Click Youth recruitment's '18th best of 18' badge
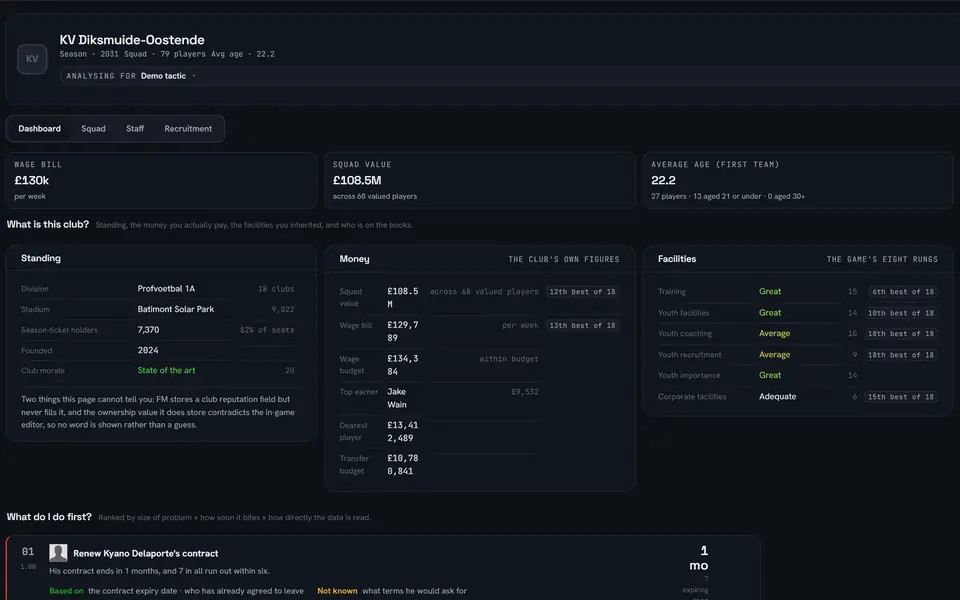 coord(901,355)
